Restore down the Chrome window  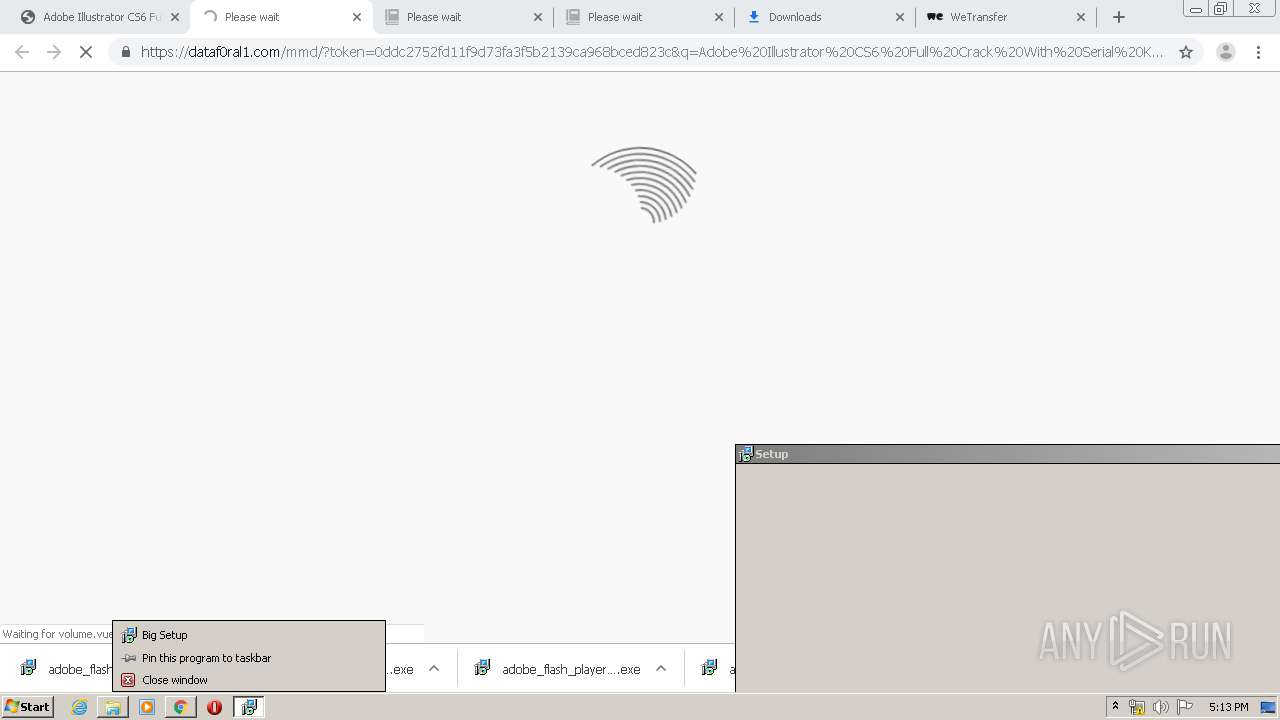[1221, 9]
